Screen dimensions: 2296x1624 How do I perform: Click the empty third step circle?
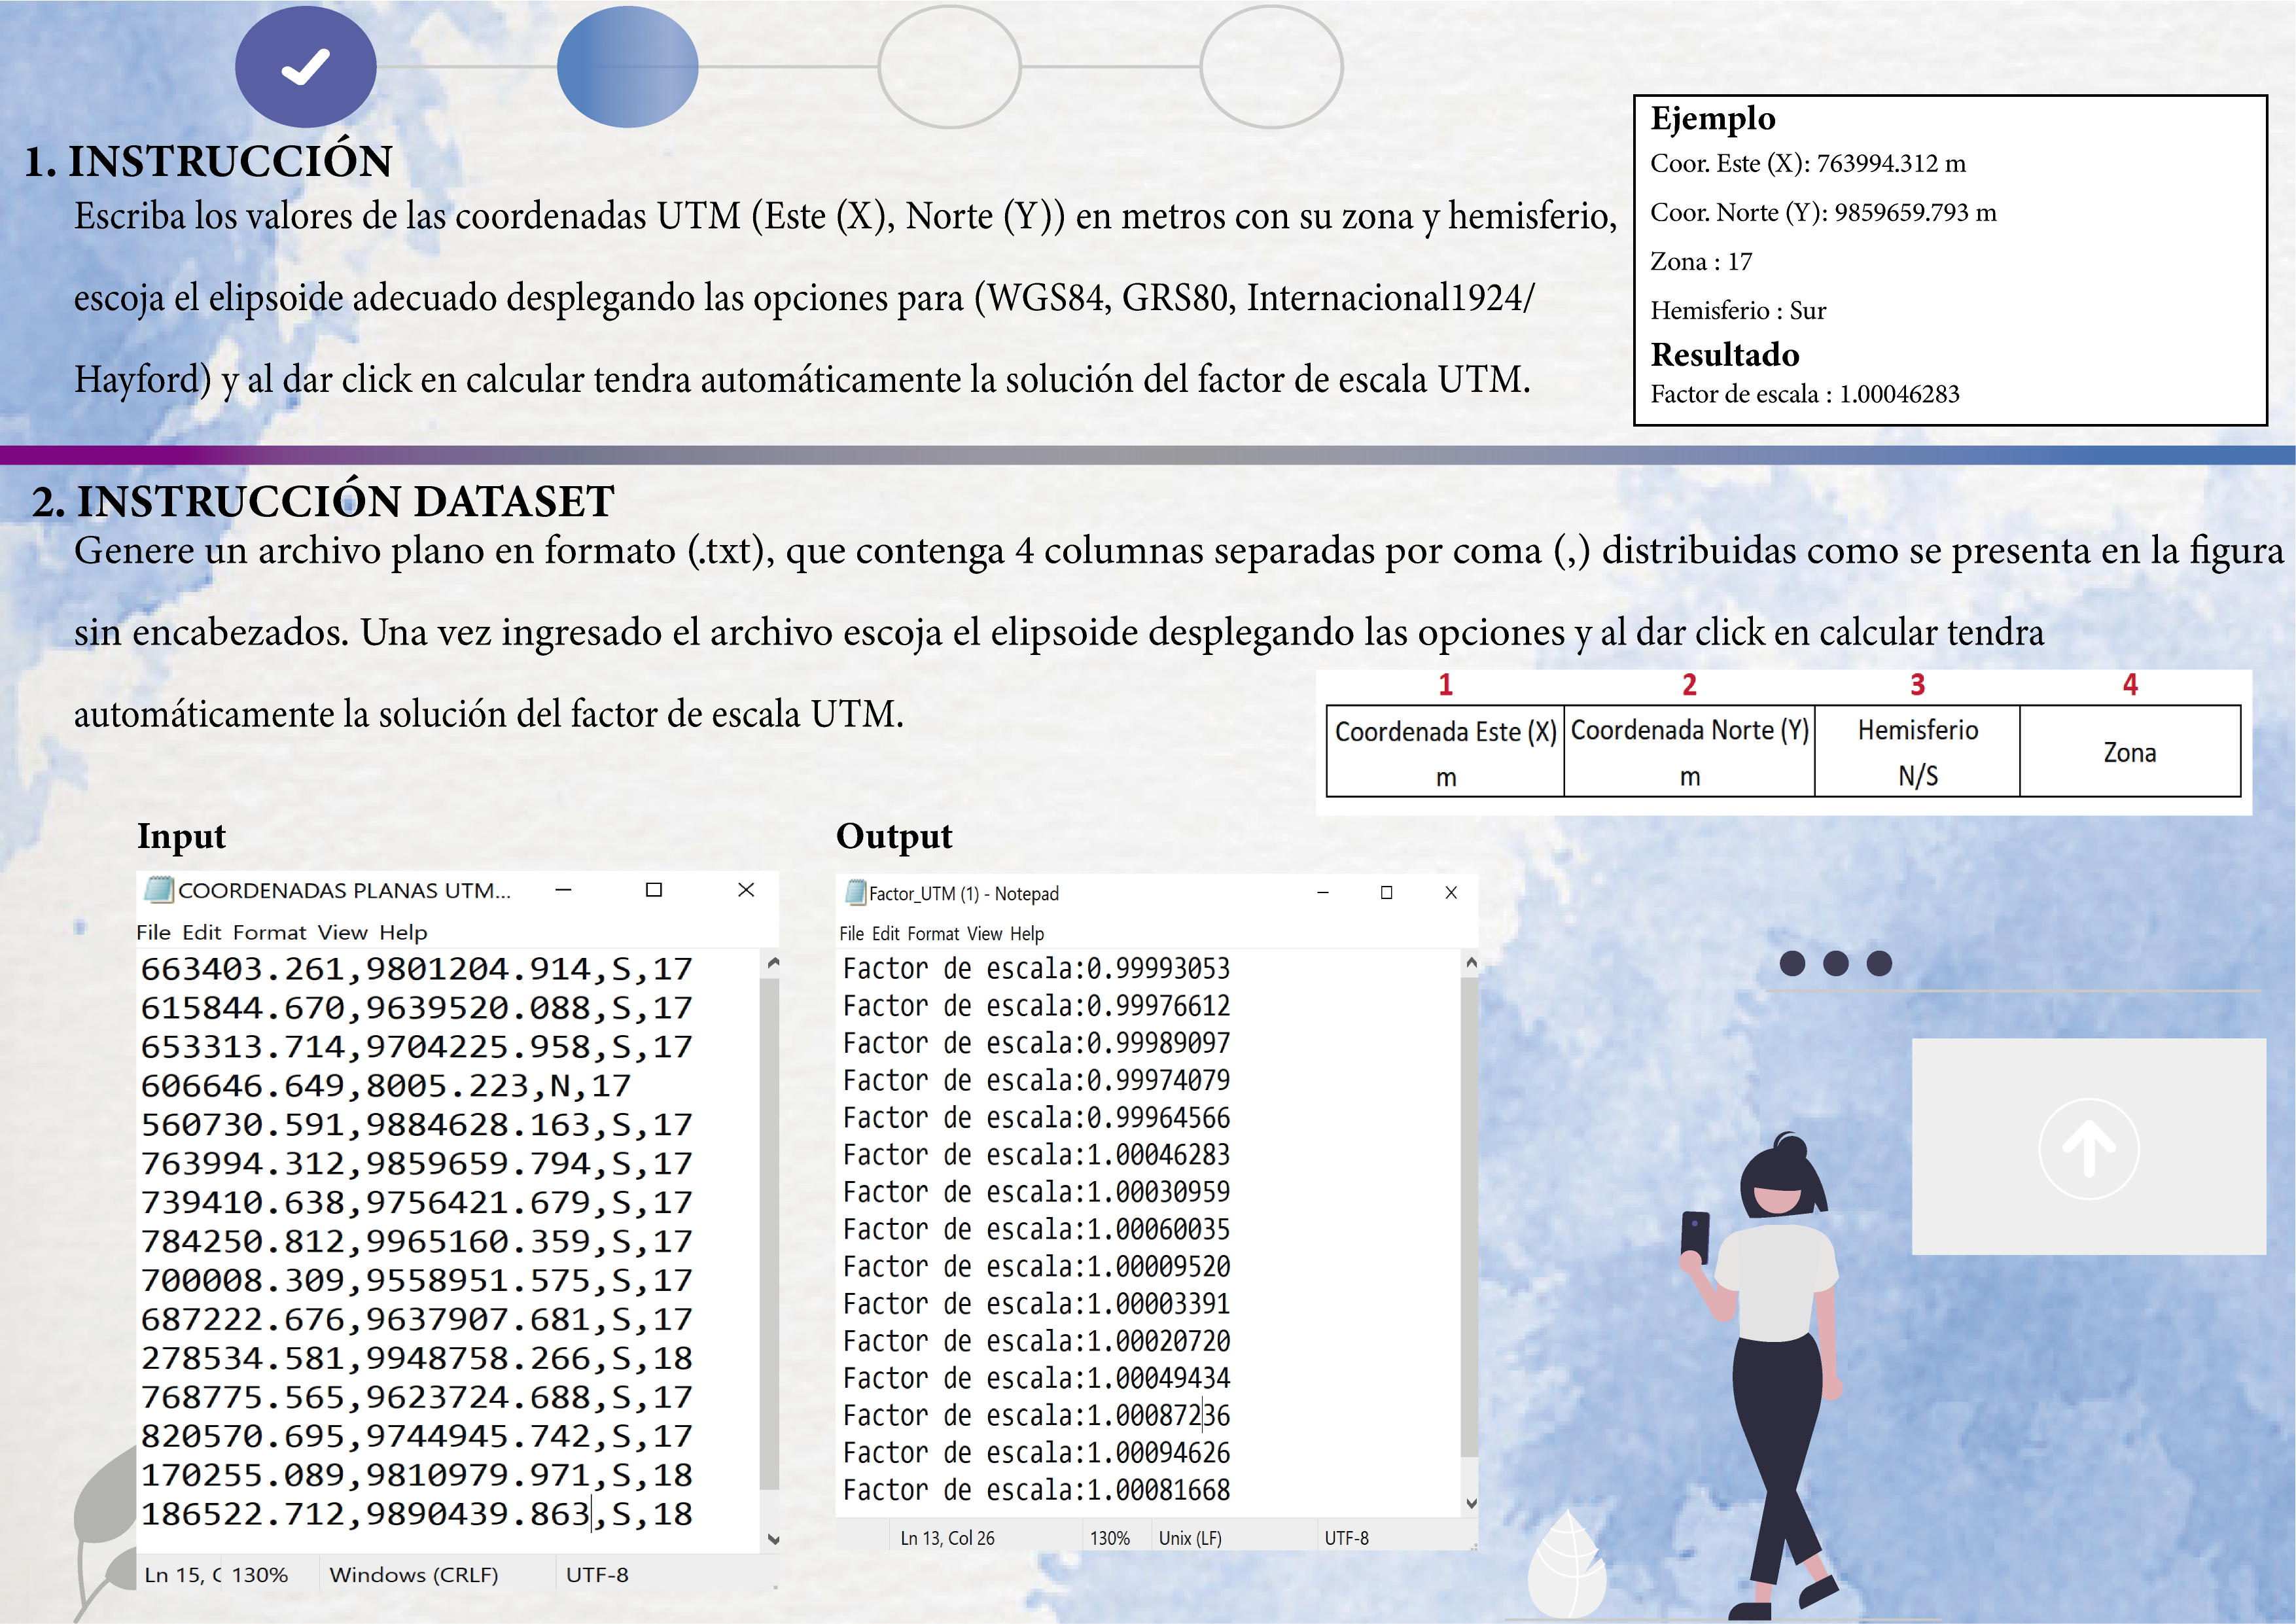[949, 67]
